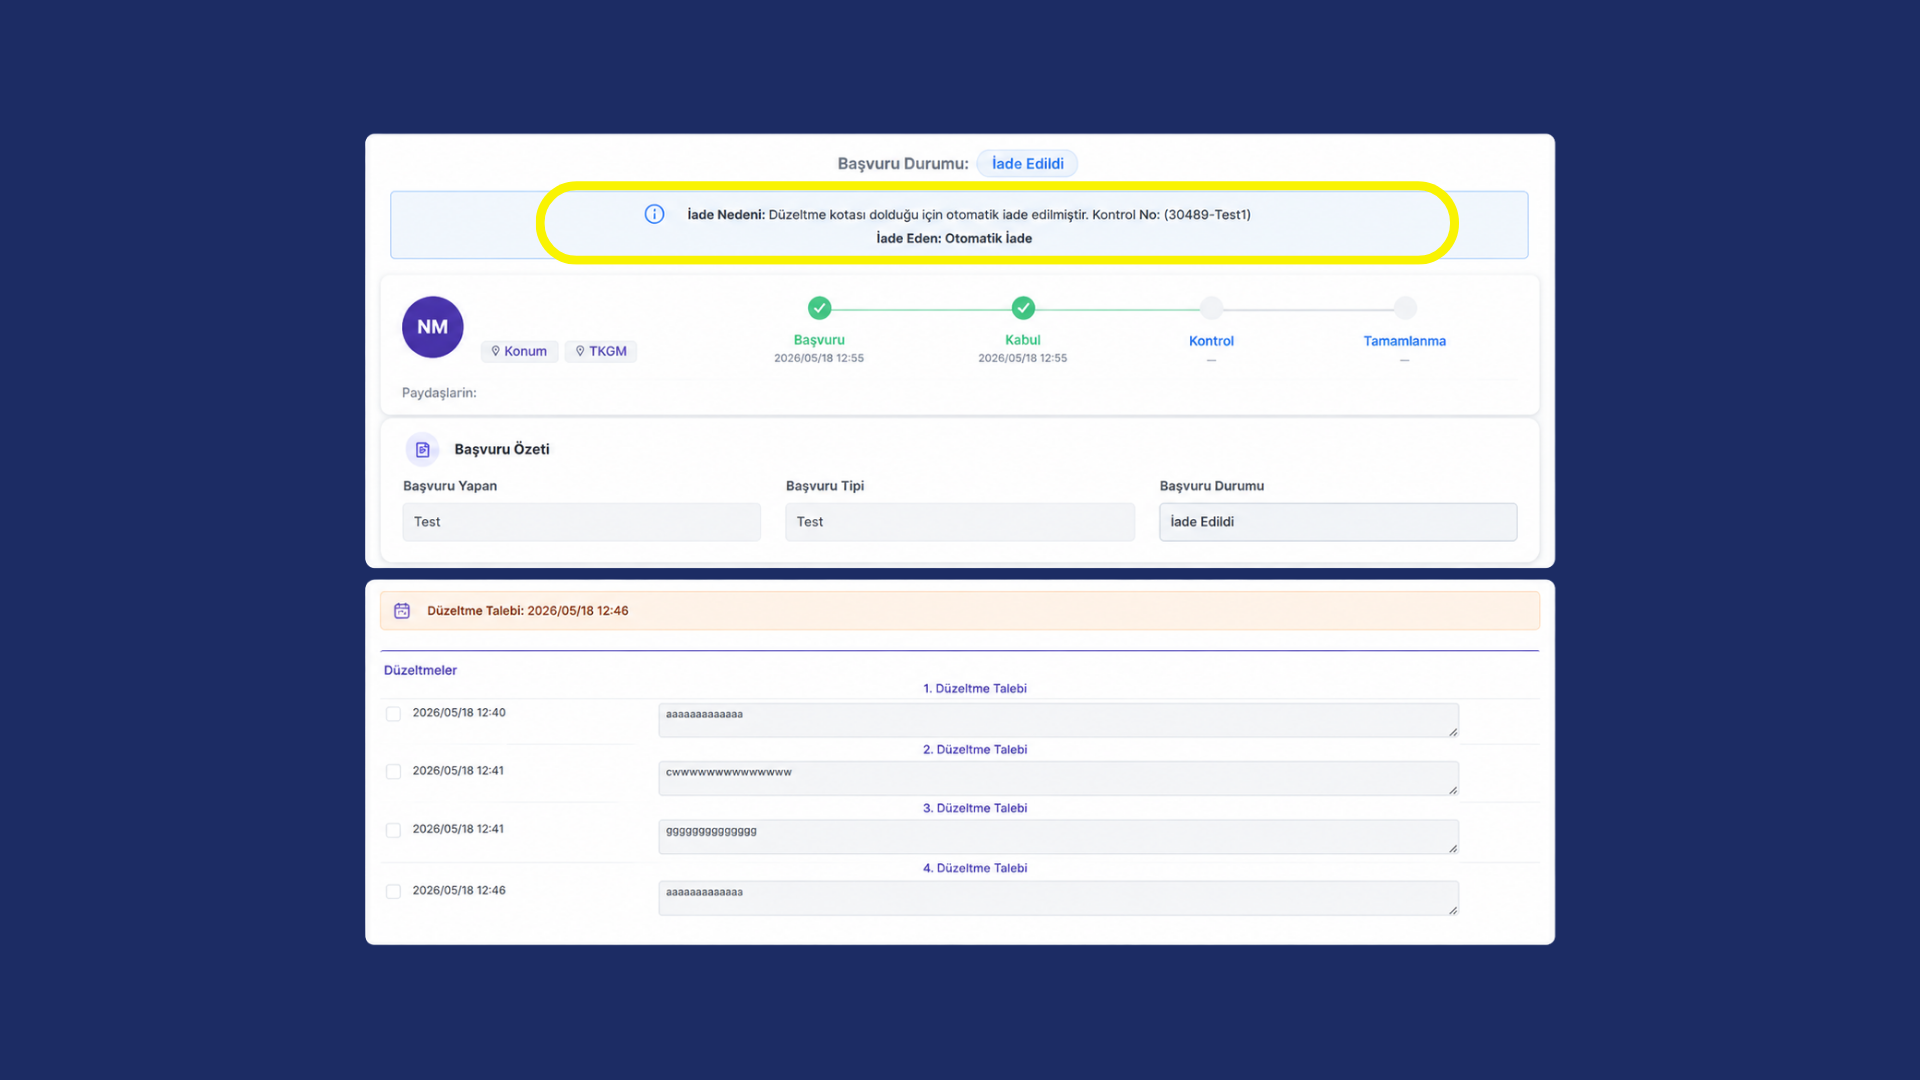Click the Başvuru Yapan field
Image resolution: width=1920 pixels, height=1080 pixels.
[x=581, y=522]
